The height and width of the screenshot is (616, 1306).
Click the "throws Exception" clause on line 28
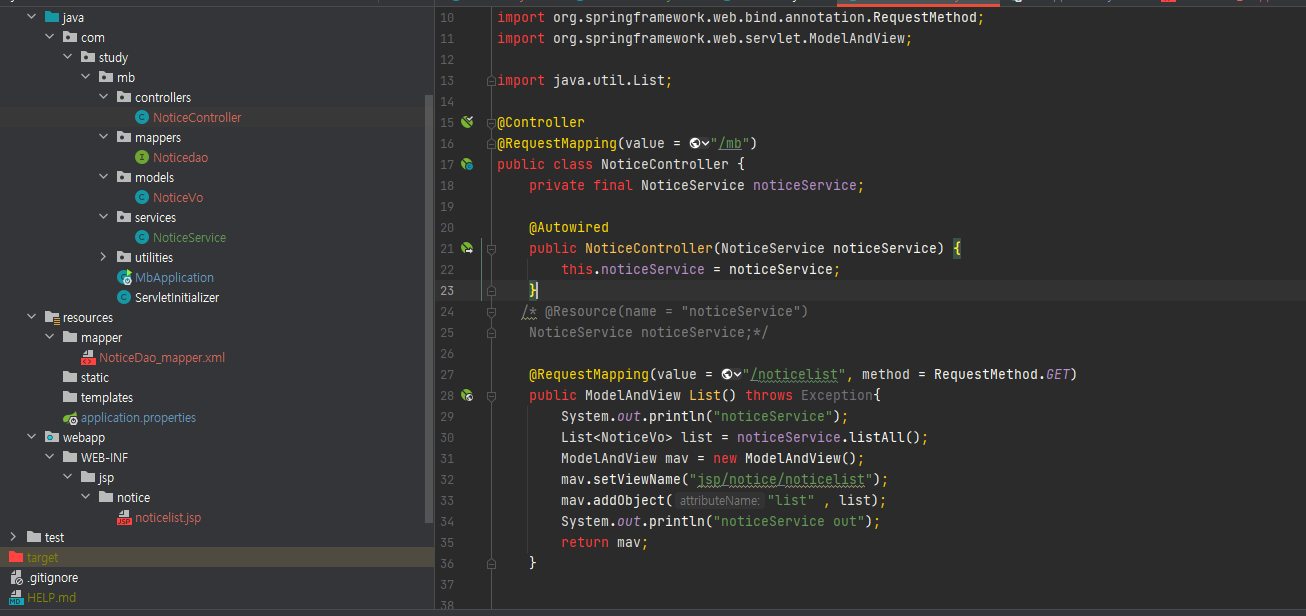pyautogui.click(x=809, y=395)
